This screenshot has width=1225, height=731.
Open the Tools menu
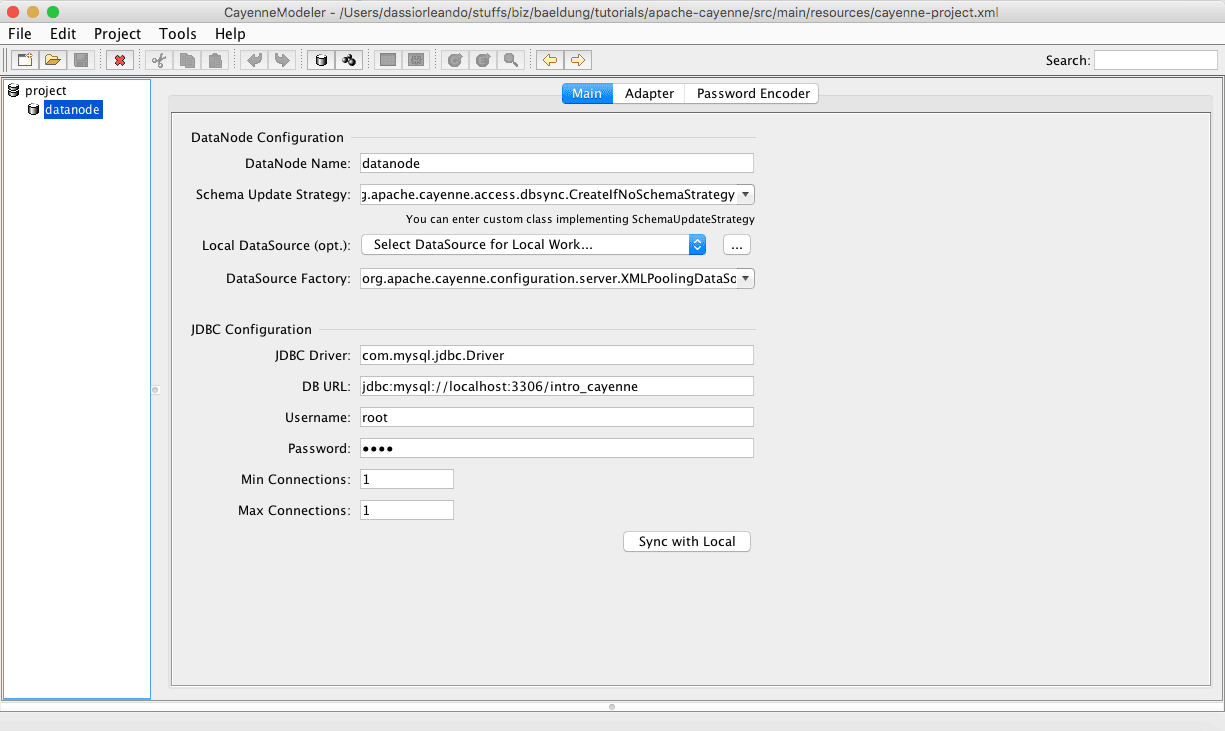click(x=178, y=34)
